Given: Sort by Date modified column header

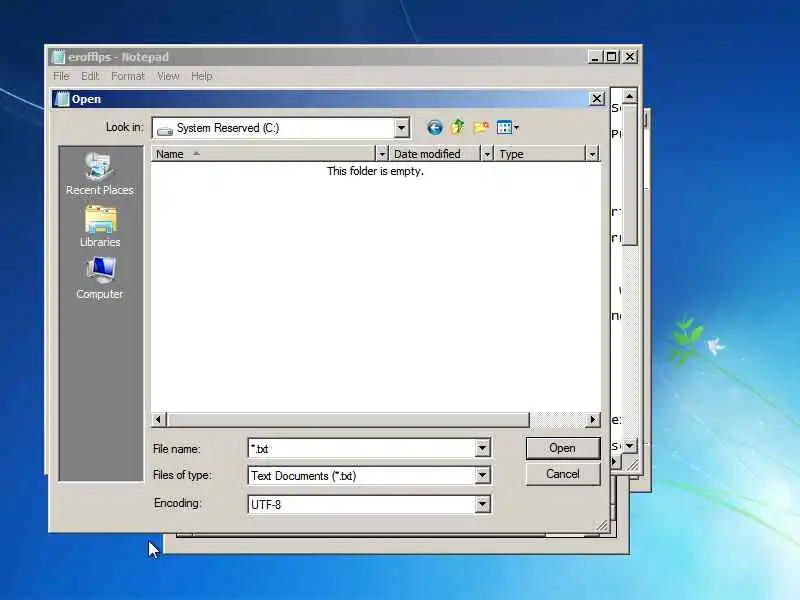Looking at the screenshot, I should (435, 154).
